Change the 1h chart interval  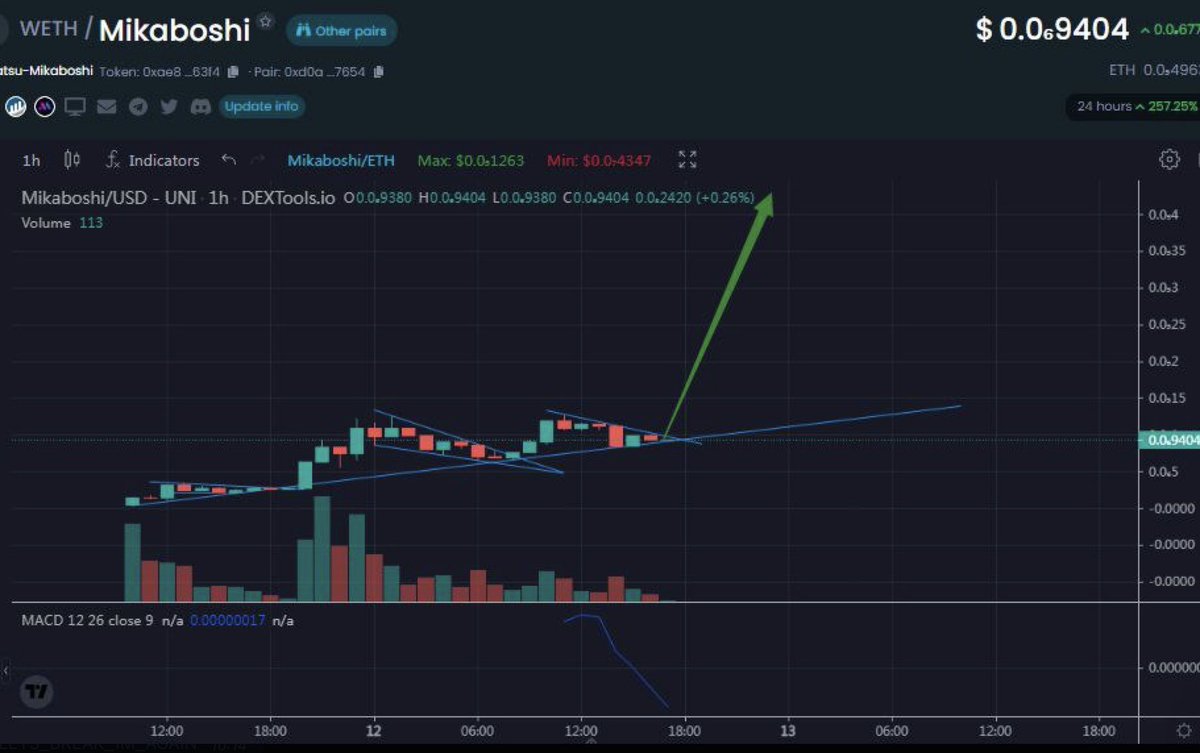pos(32,160)
